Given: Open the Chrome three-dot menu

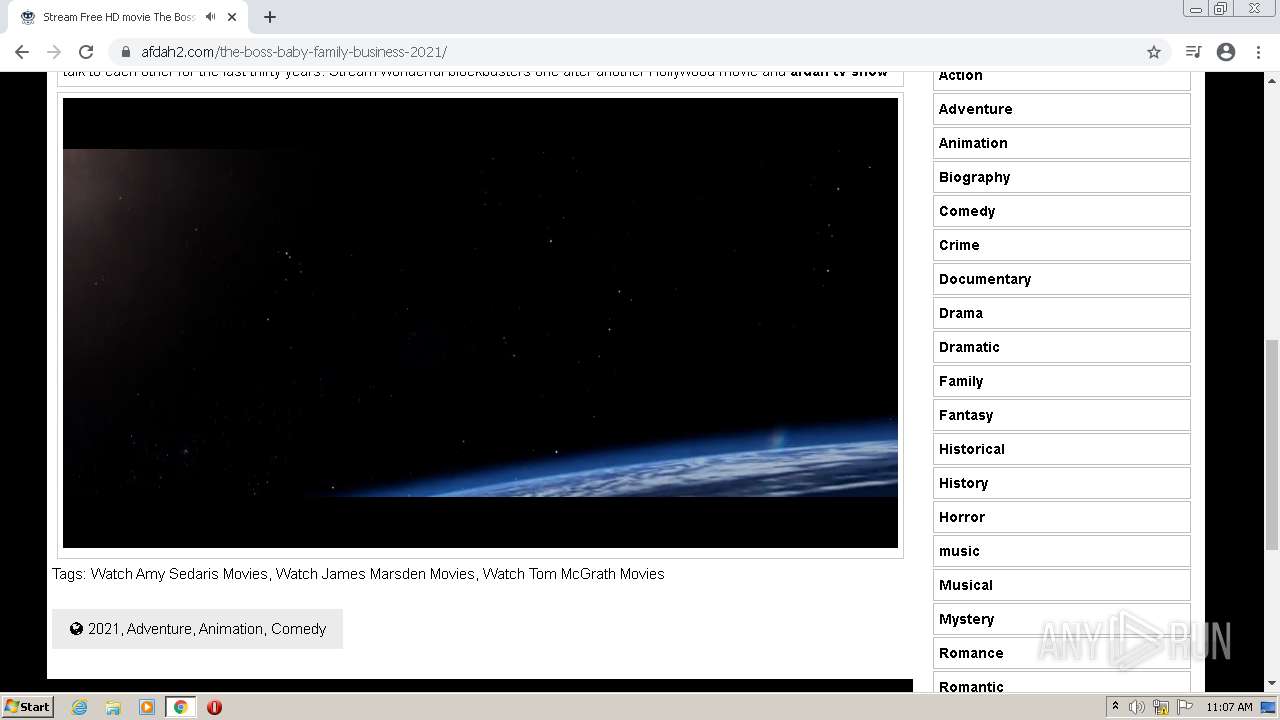Looking at the screenshot, I should click(1258, 52).
